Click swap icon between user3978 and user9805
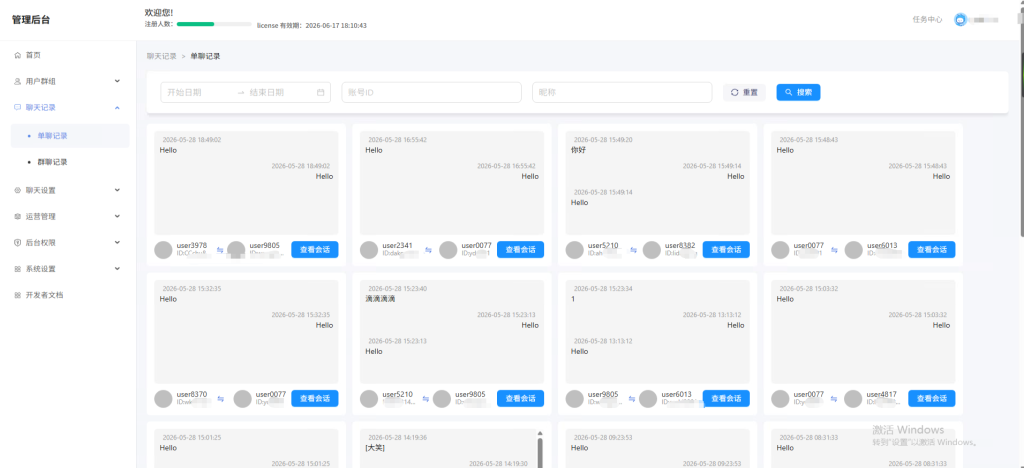Viewport: 1024px width, 468px height. [220, 250]
